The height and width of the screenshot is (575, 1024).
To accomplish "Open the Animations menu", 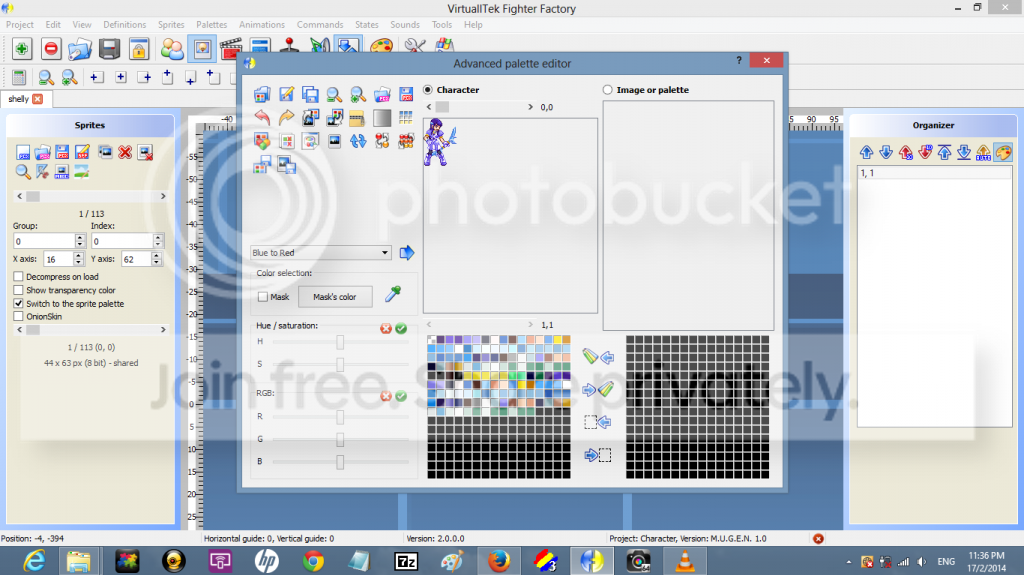I will point(262,25).
